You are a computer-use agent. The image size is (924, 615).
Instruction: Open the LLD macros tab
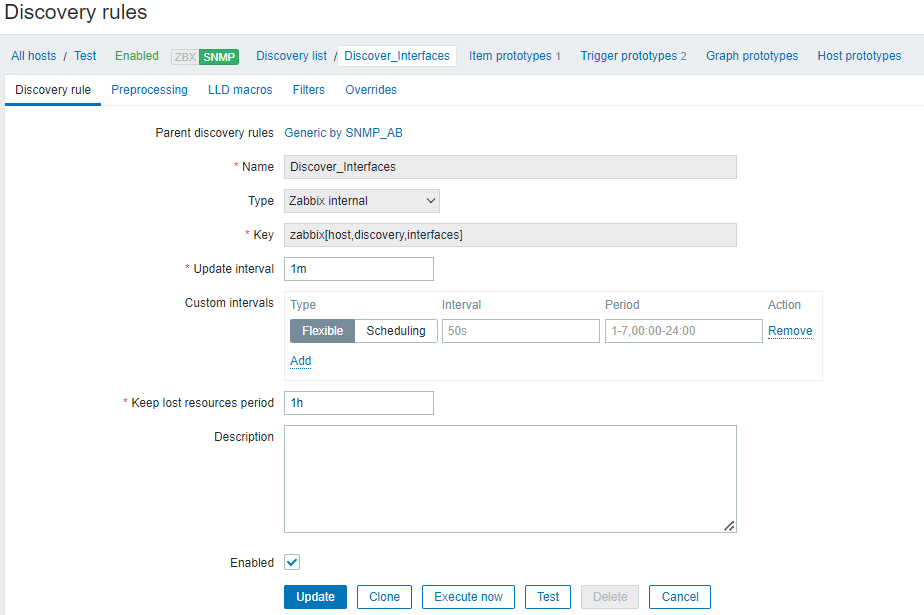(x=240, y=90)
